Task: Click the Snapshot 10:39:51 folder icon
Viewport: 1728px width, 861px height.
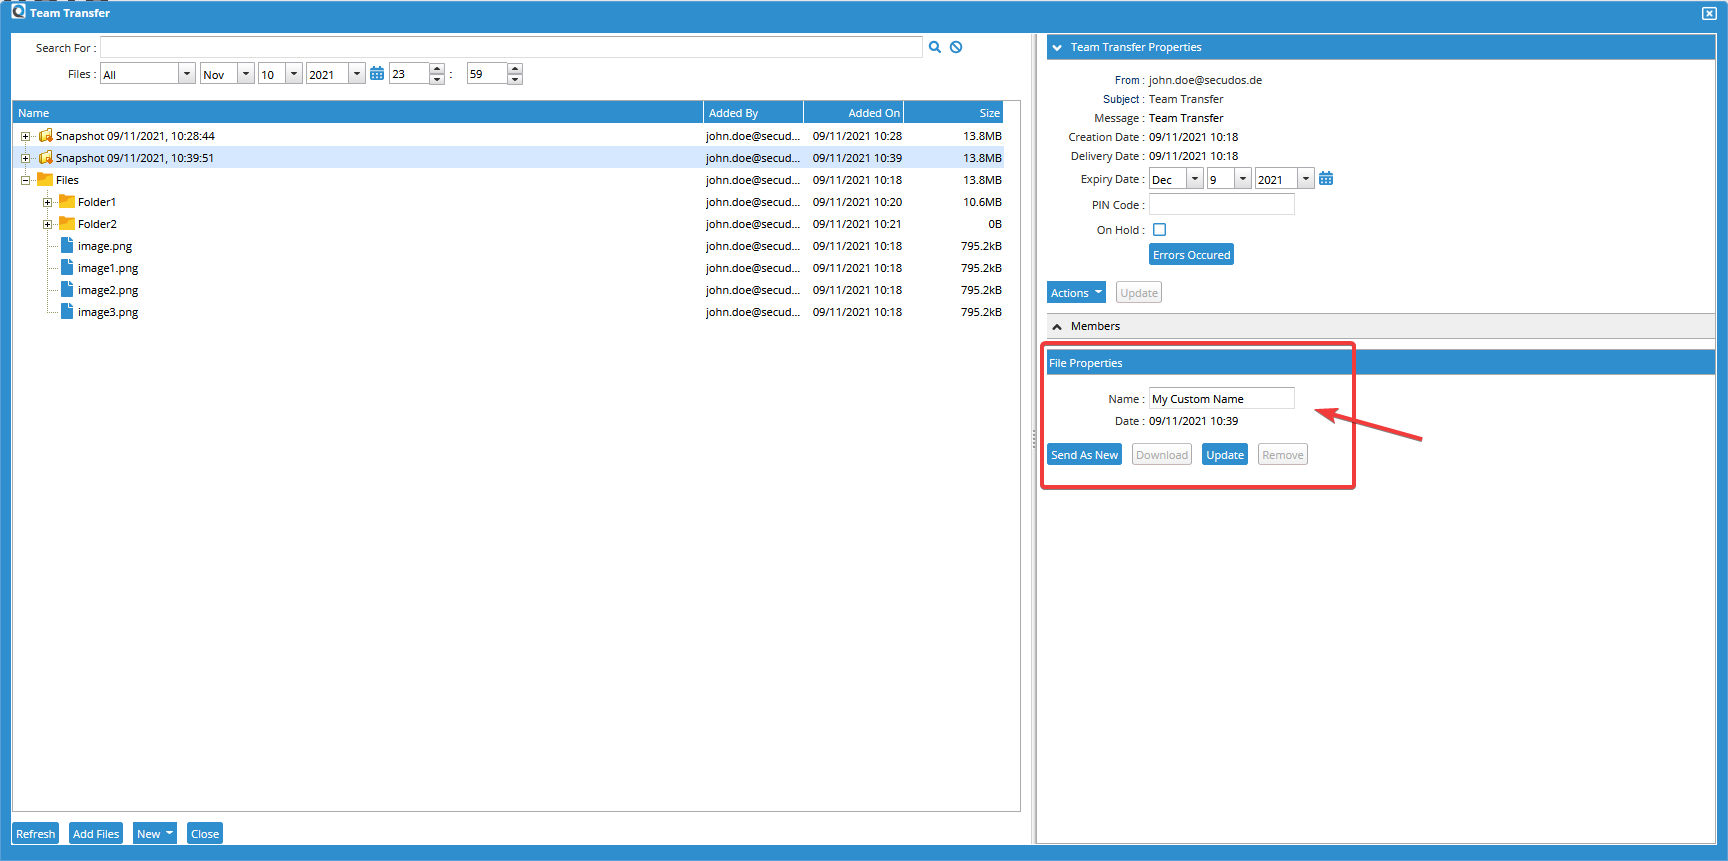Action: [x=45, y=157]
